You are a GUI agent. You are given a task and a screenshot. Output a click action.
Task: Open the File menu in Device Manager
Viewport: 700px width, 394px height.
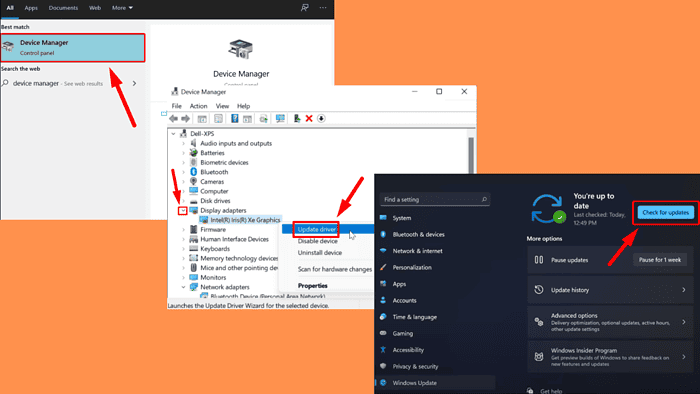pyautogui.click(x=177, y=106)
